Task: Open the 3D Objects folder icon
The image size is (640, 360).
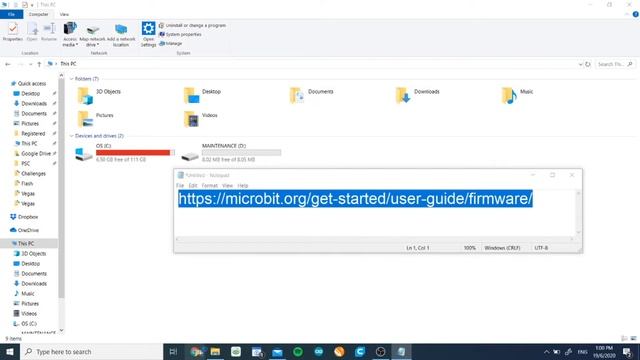Action: (85, 96)
